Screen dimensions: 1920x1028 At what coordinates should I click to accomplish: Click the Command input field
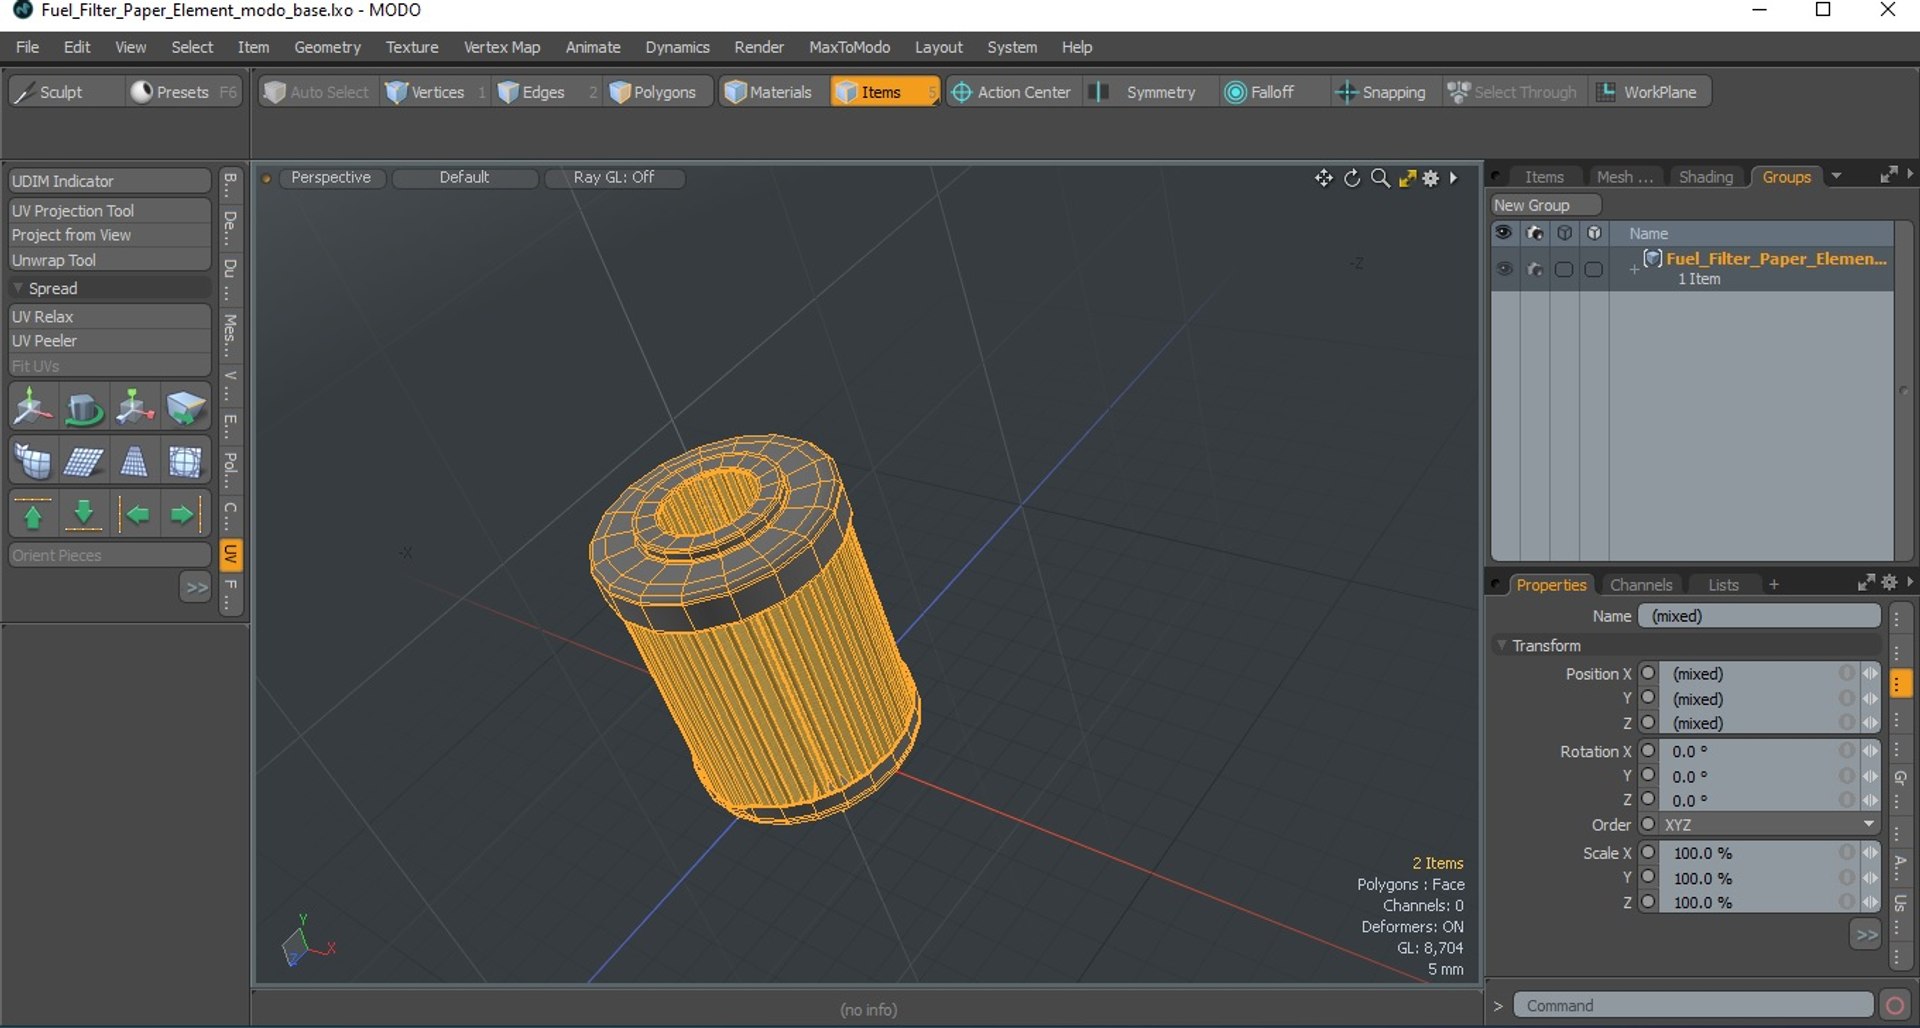point(1692,1006)
